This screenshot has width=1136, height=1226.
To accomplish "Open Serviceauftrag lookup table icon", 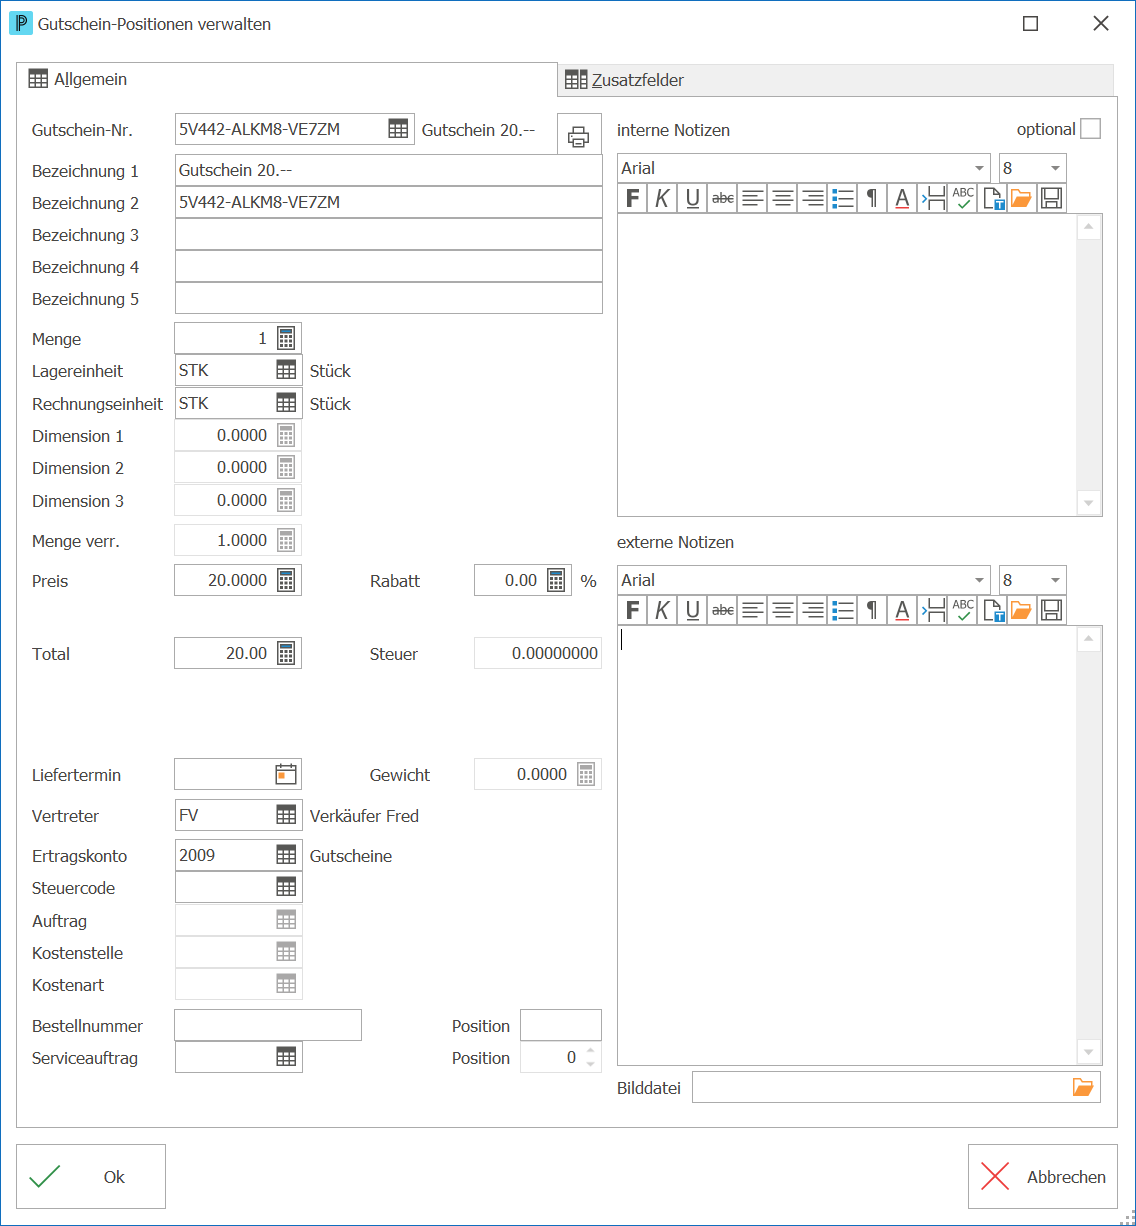I will point(286,1057).
